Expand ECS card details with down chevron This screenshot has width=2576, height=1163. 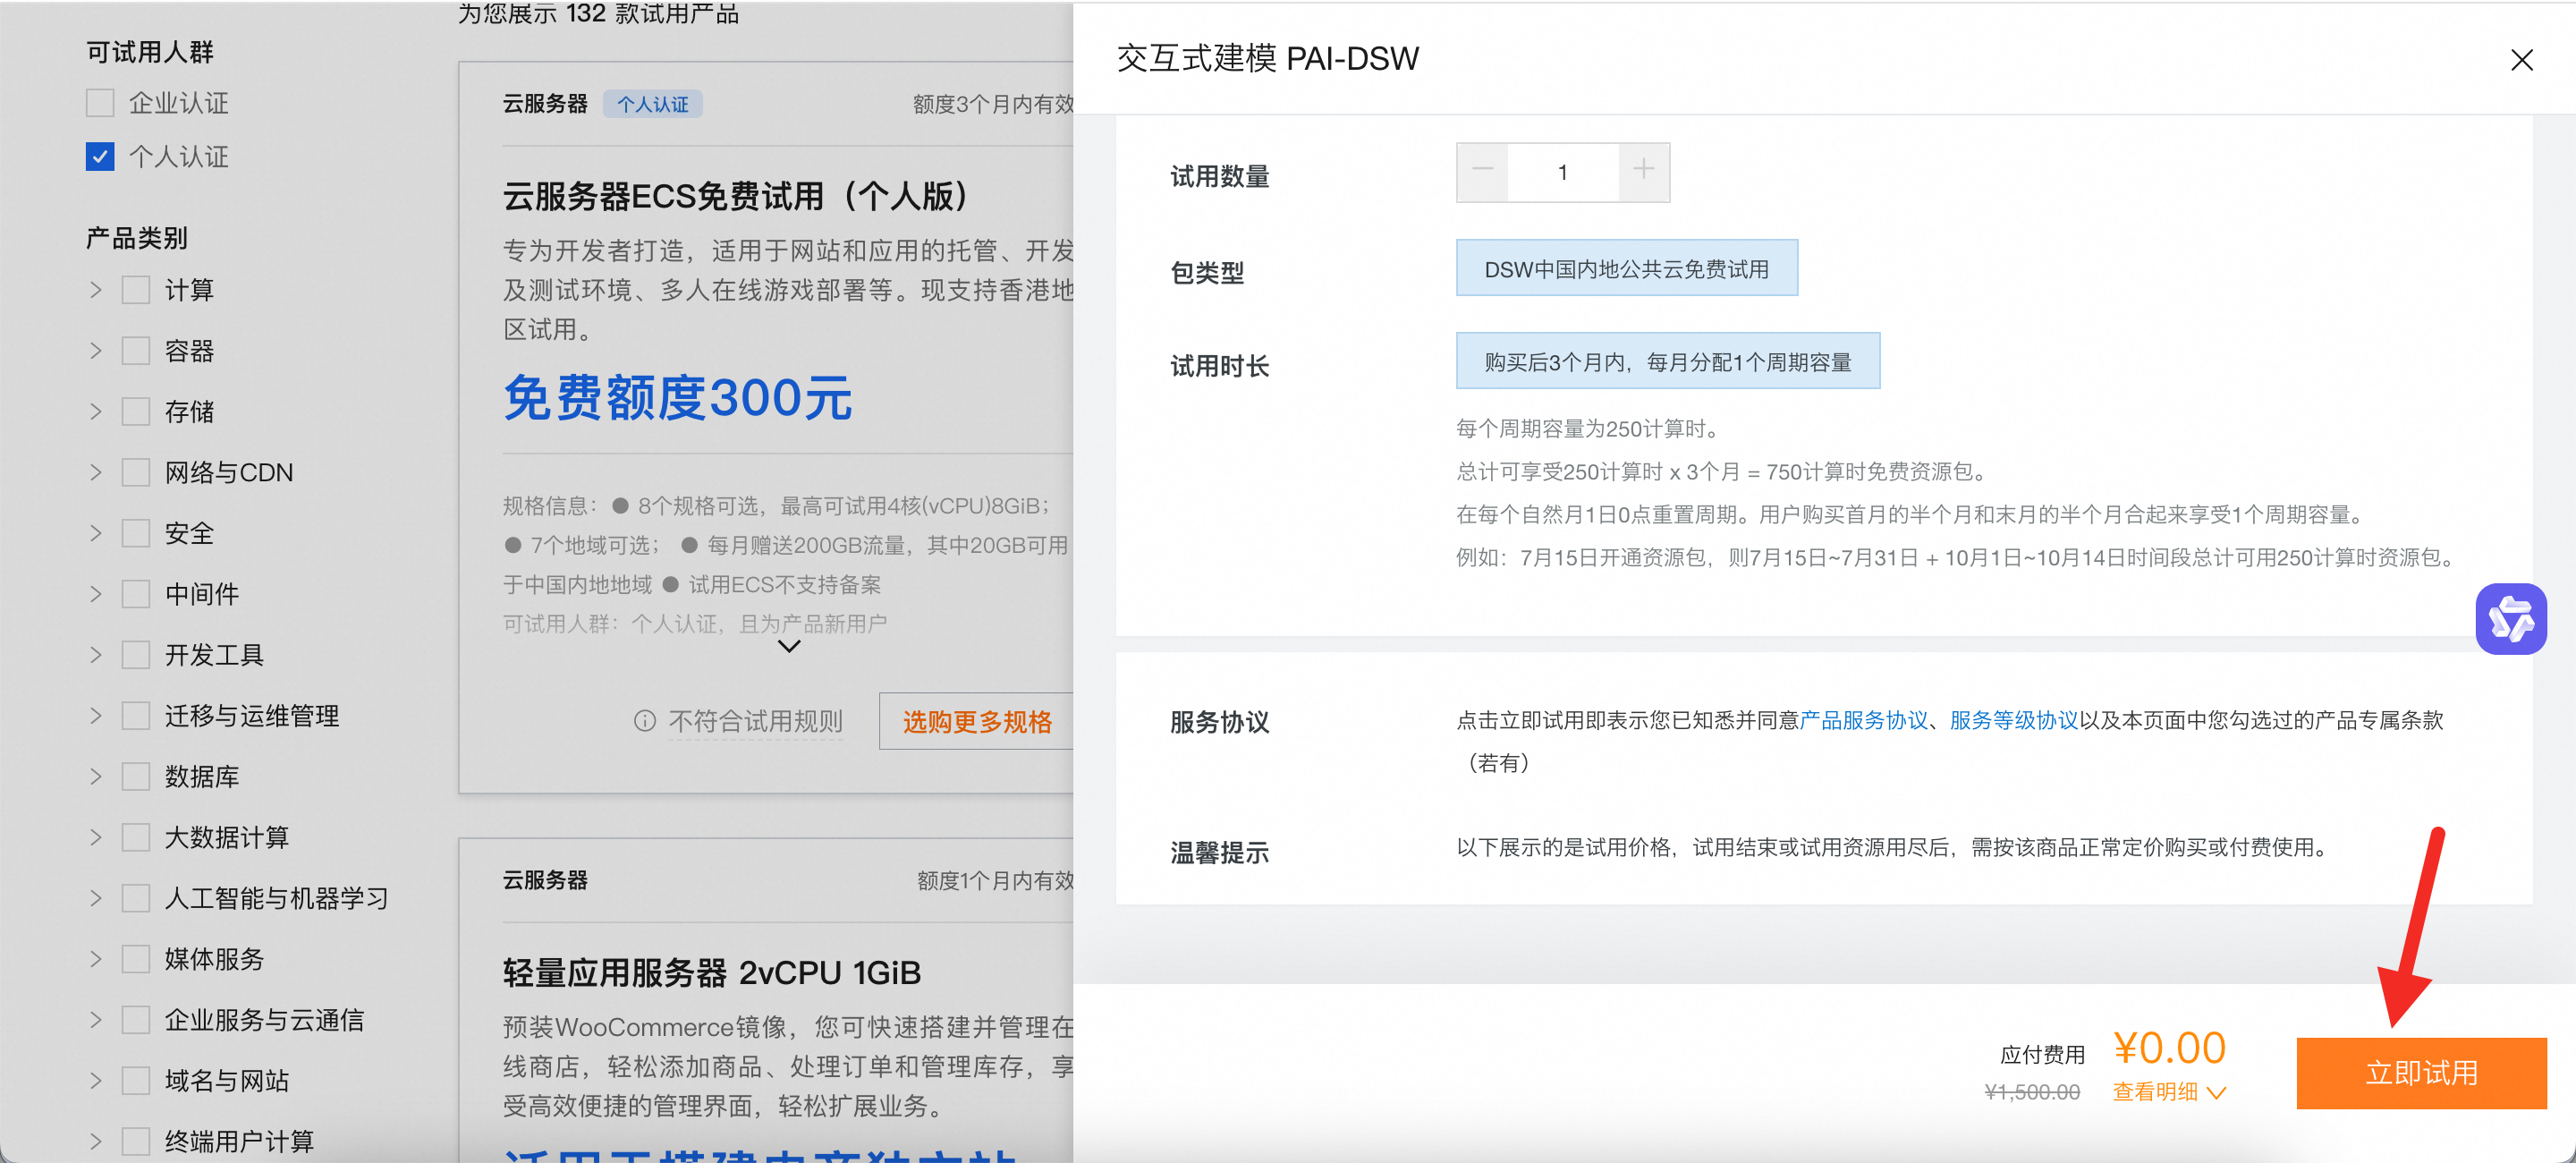pyautogui.click(x=789, y=647)
